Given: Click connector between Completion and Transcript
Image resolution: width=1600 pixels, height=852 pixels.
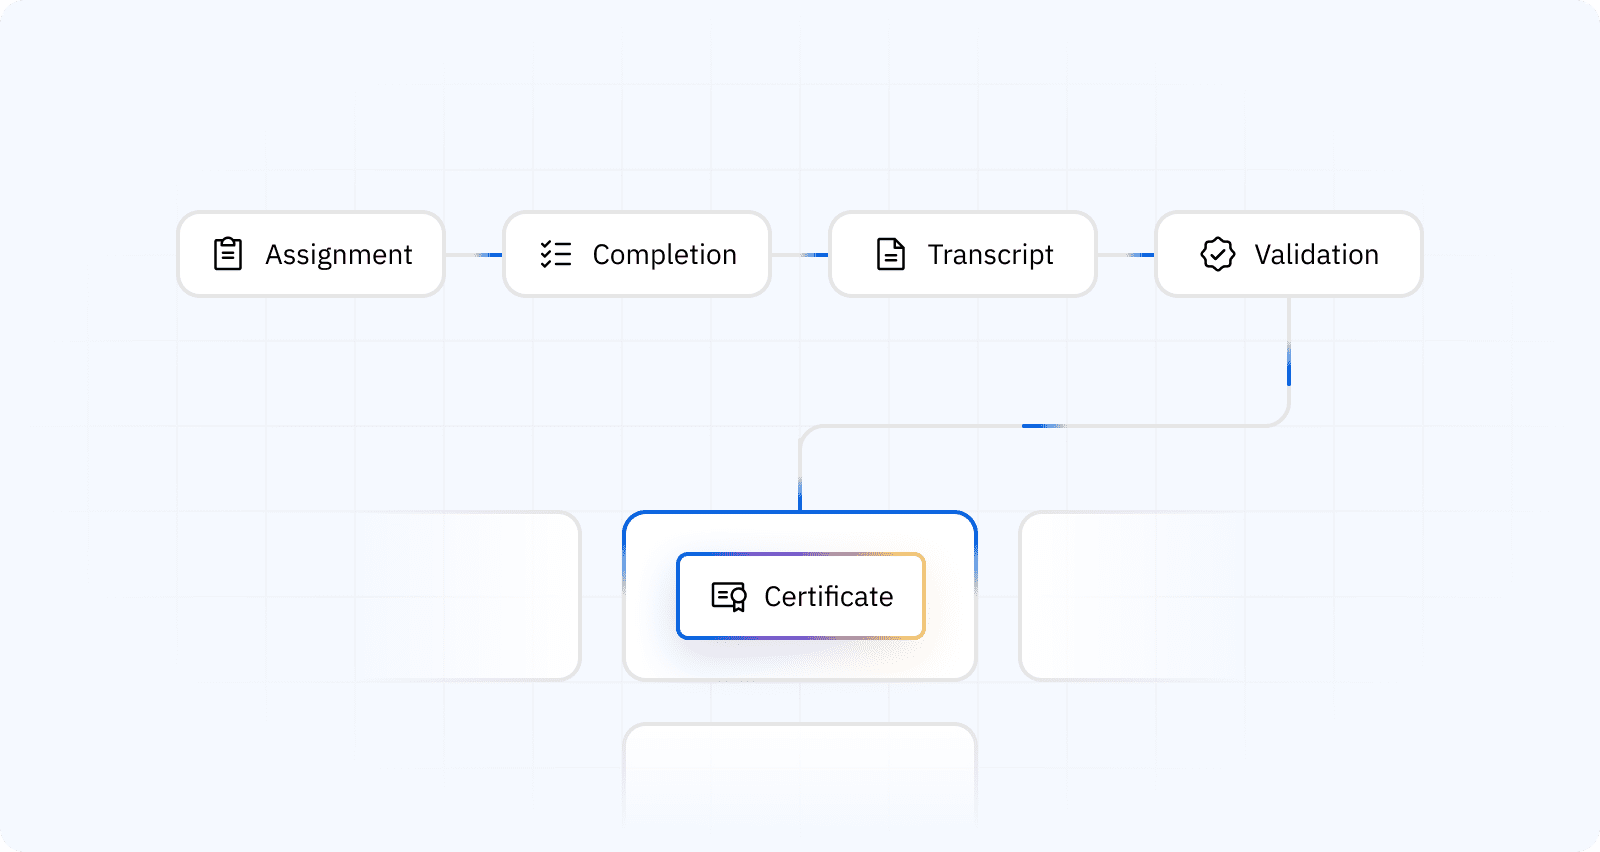Looking at the screenshot, I should [800, 255].
